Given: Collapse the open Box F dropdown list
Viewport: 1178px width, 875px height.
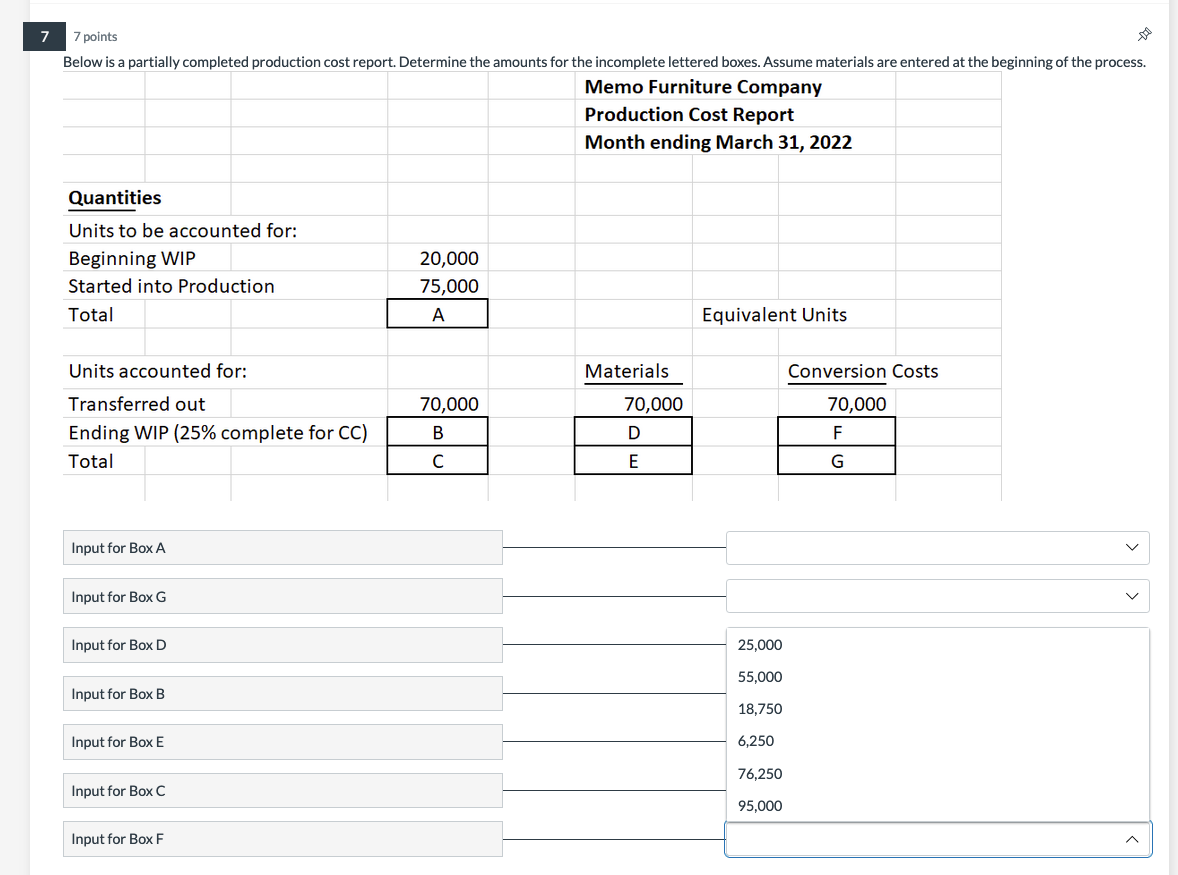Looking at the screenshot, I should point(1130,839).
